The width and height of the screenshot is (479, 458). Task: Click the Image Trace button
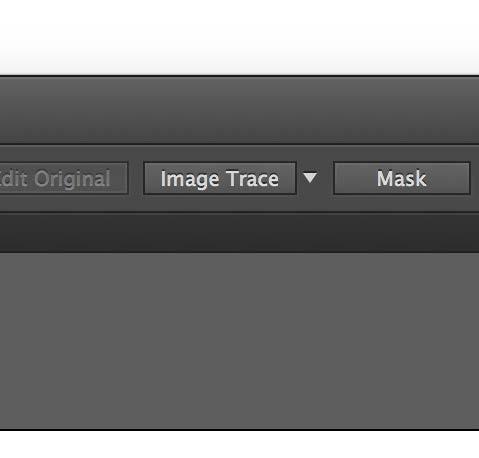220,178
